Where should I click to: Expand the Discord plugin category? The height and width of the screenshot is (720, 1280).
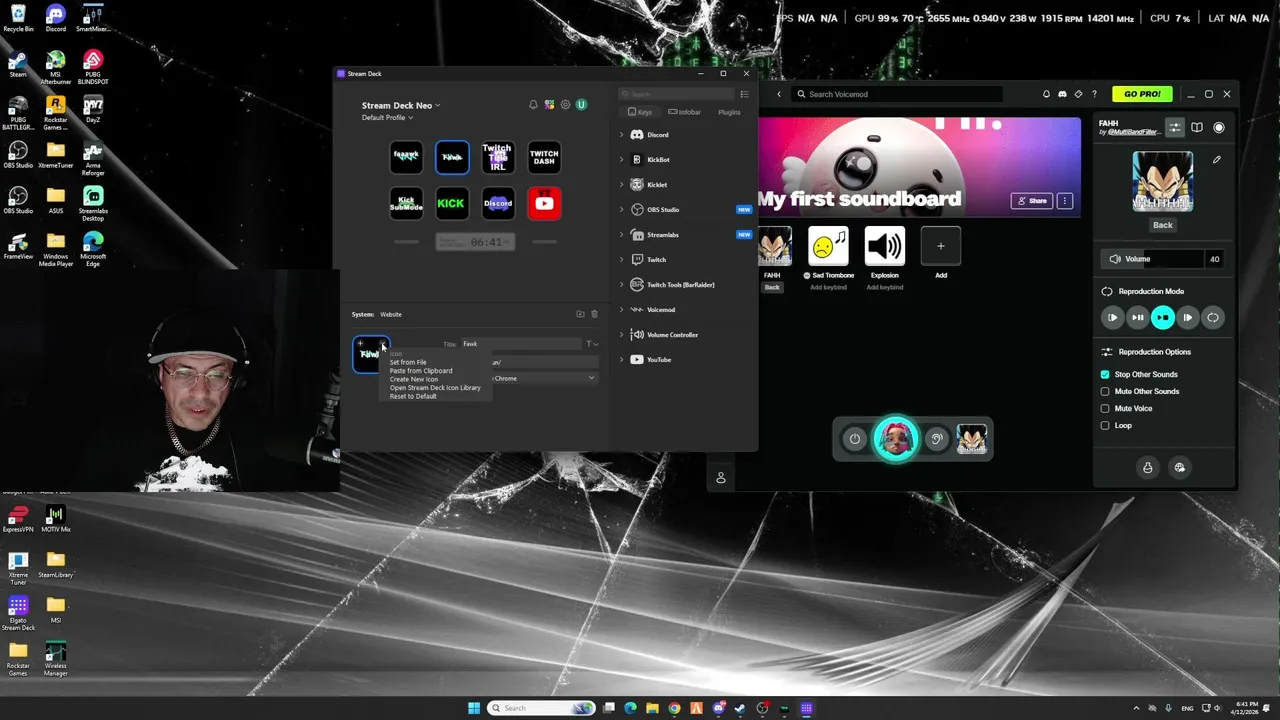point(621,135)
